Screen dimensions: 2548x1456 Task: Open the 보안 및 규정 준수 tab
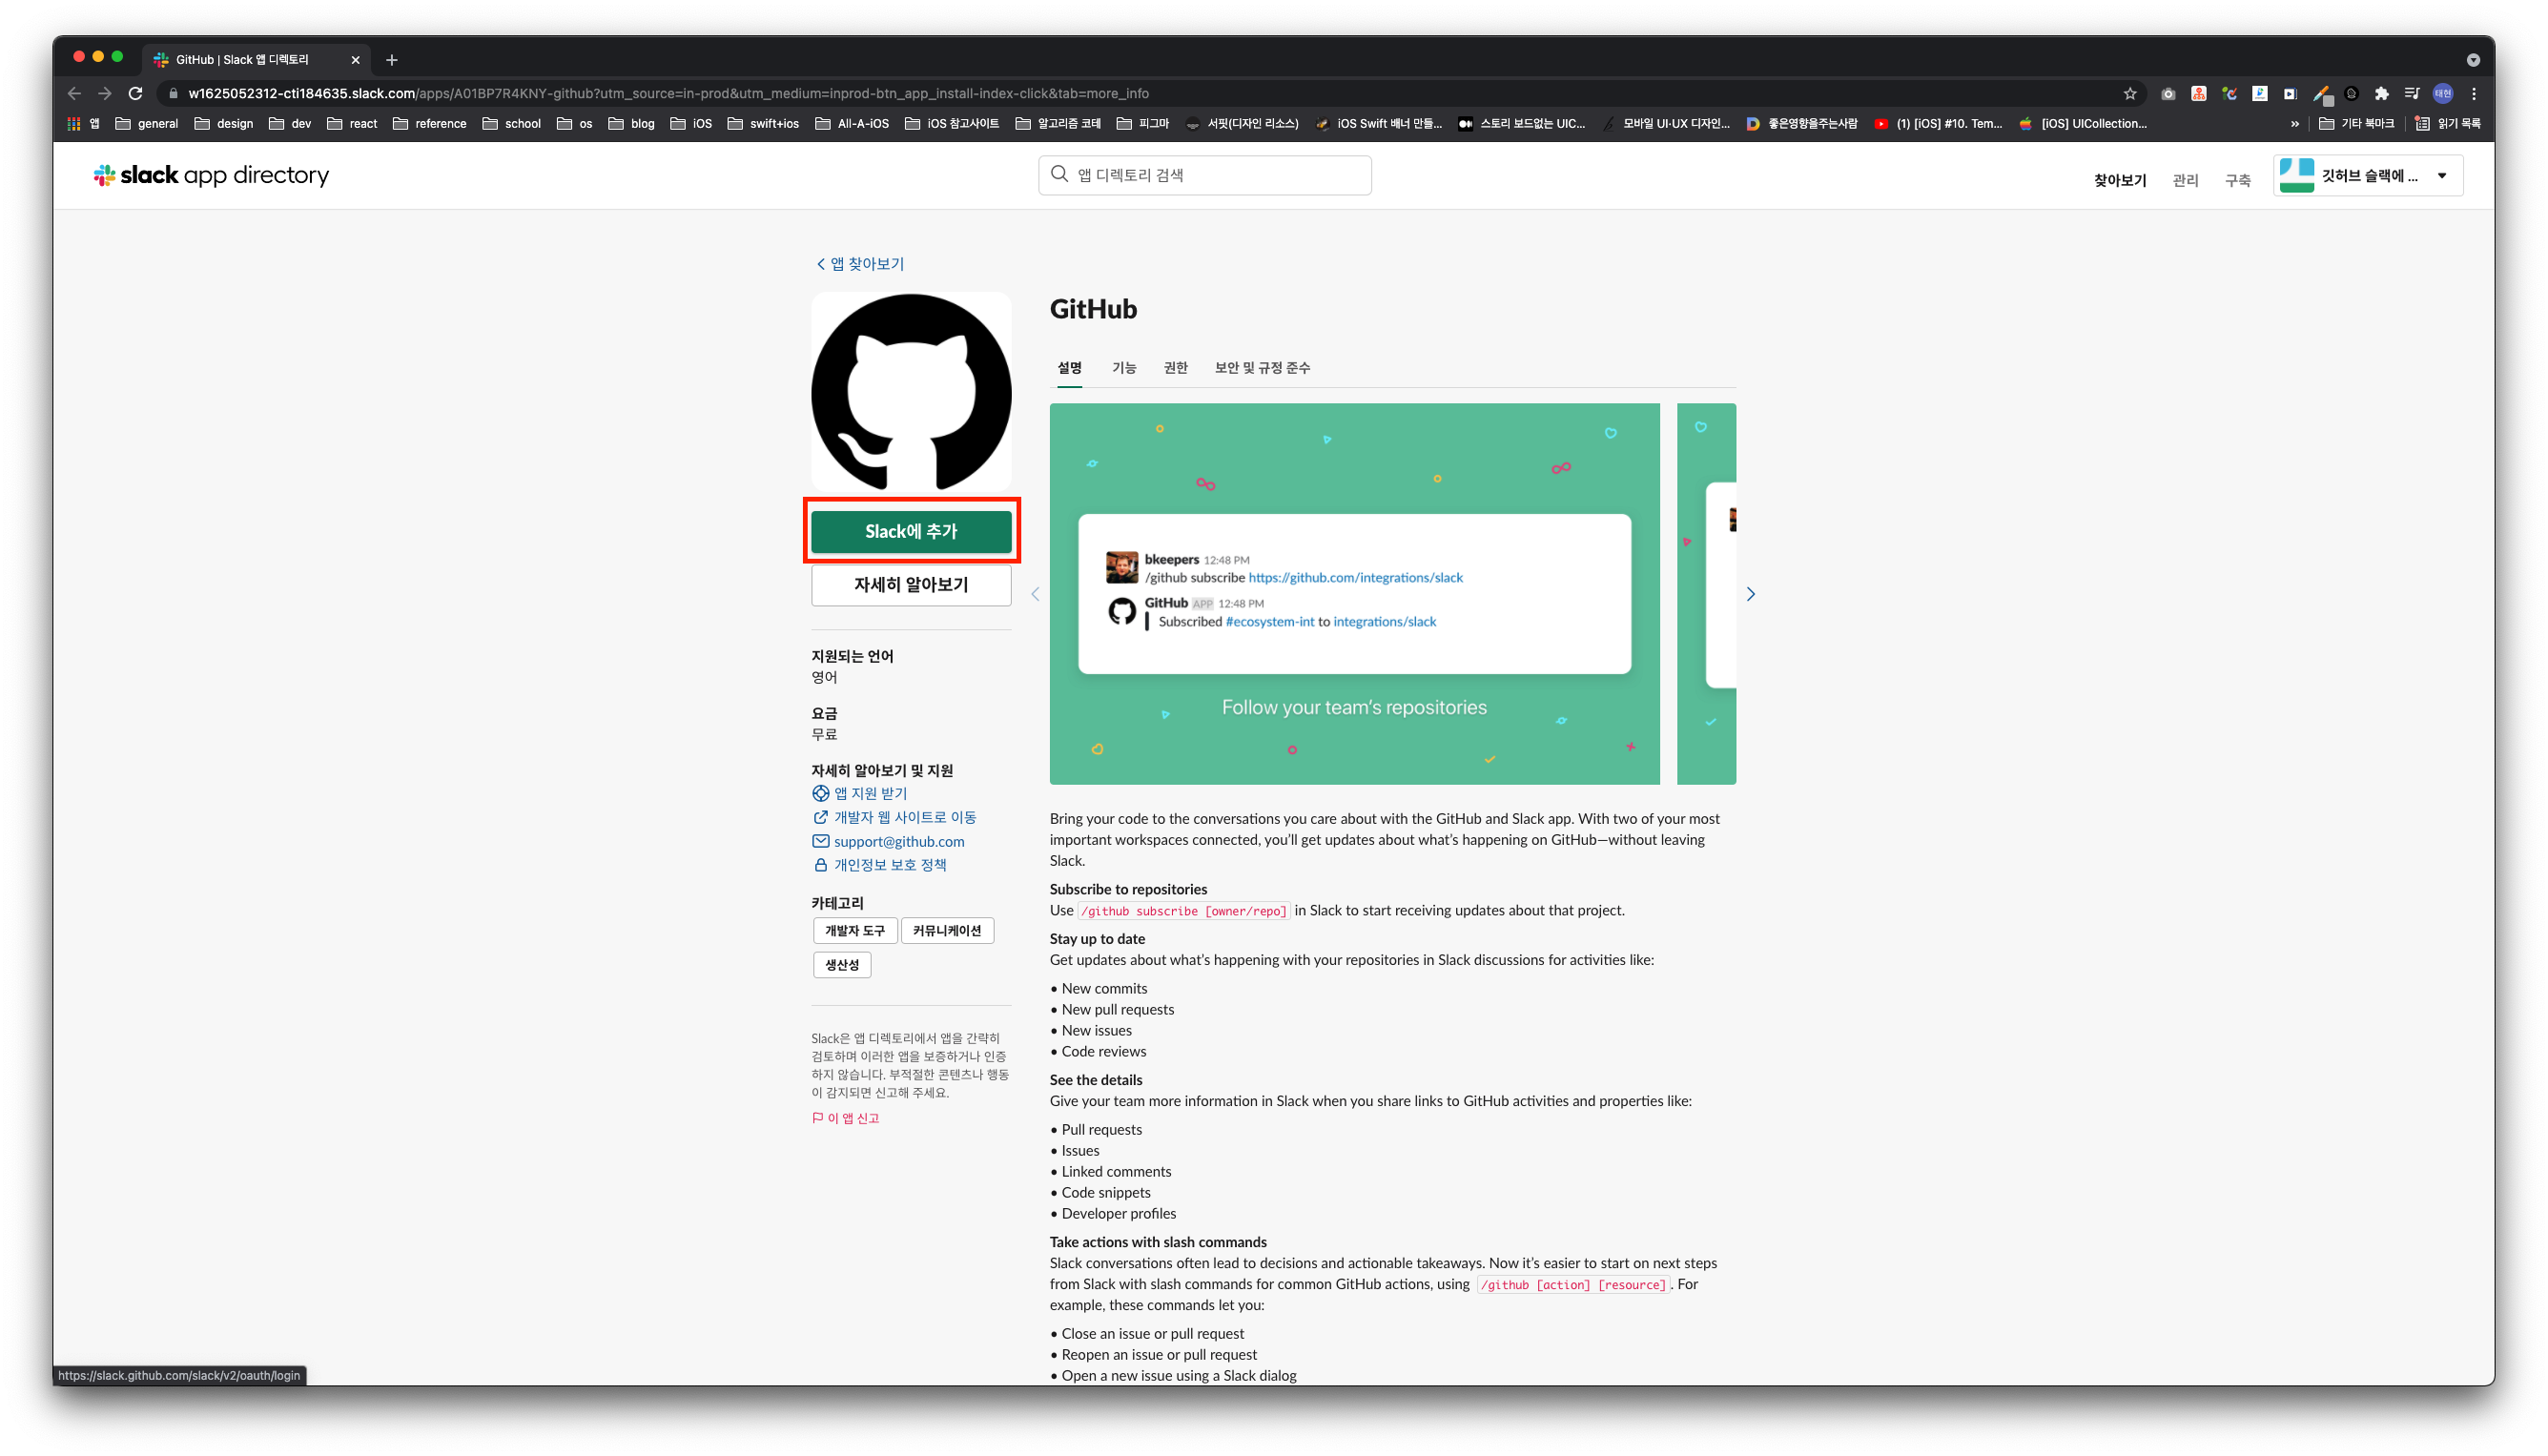[1262, 368]
